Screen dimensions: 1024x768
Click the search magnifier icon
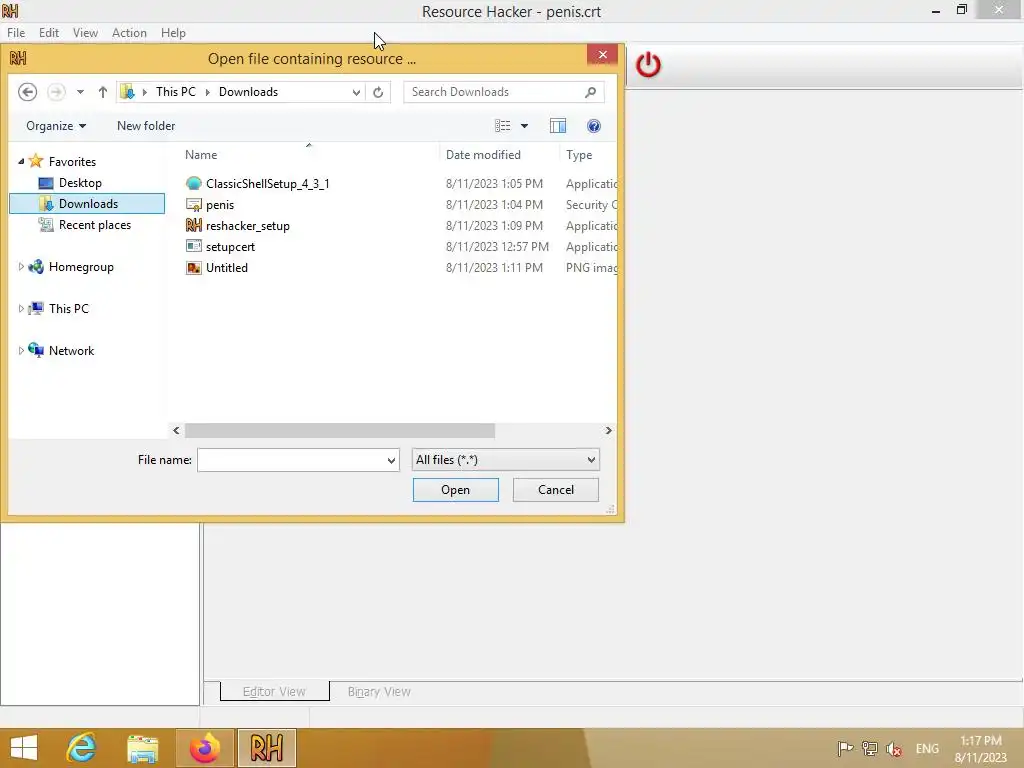[x=590, y=92]
